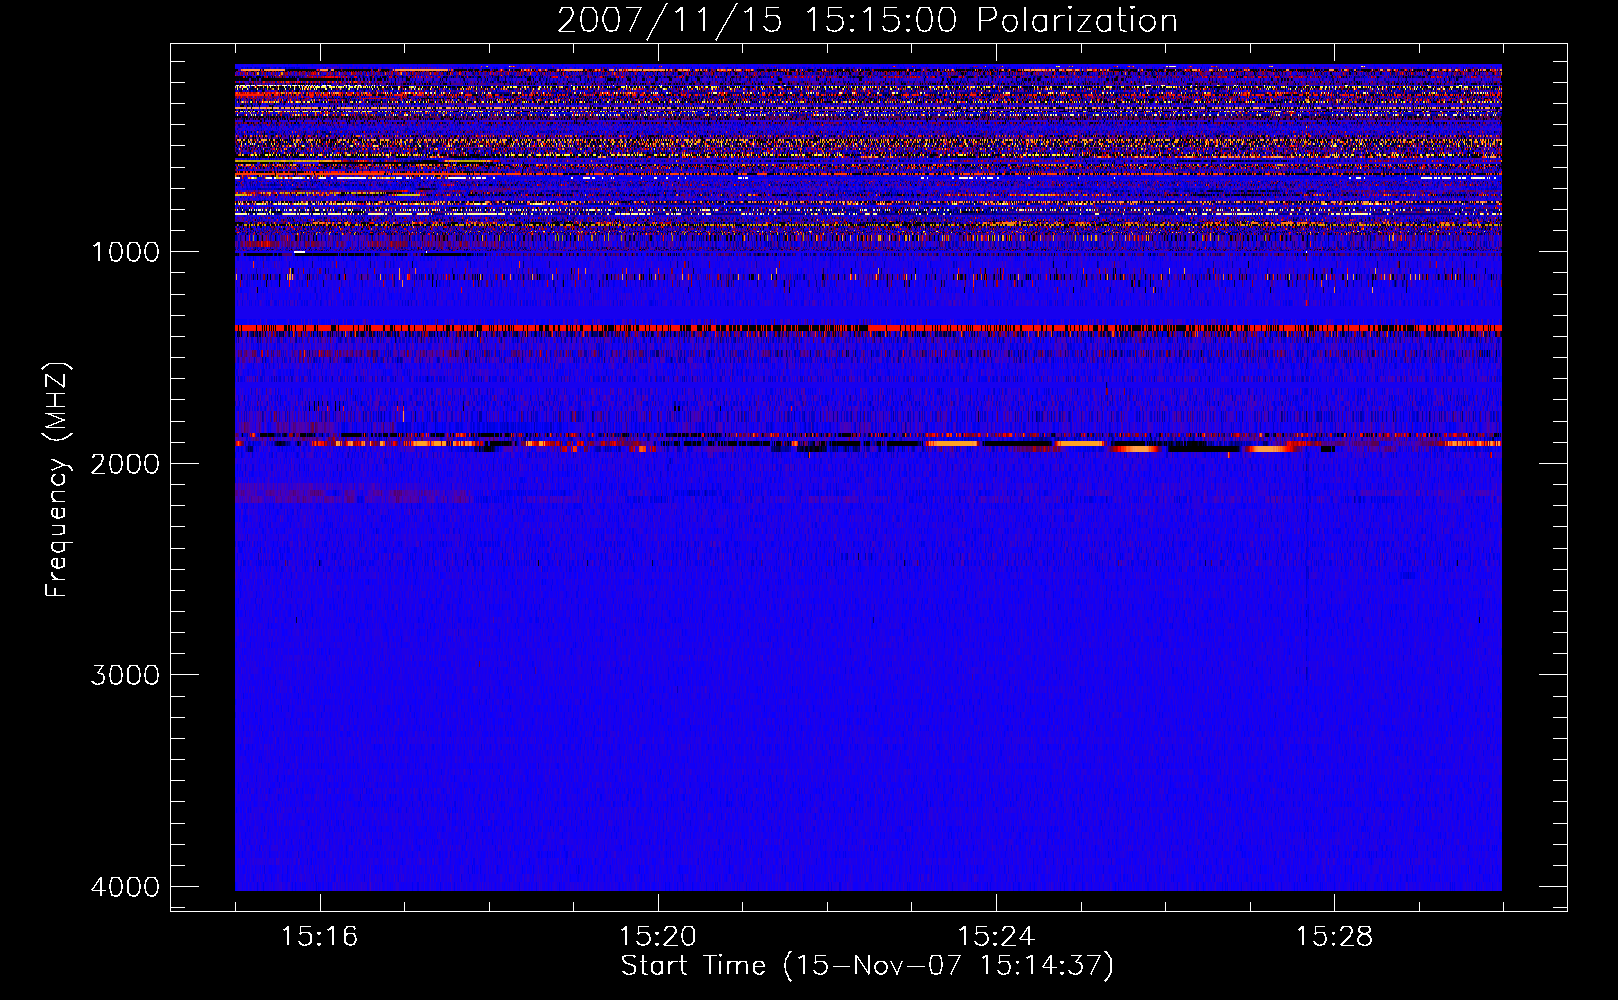Click the 1000 frequency tick label

pyautogui.click(x=125, y=252)
